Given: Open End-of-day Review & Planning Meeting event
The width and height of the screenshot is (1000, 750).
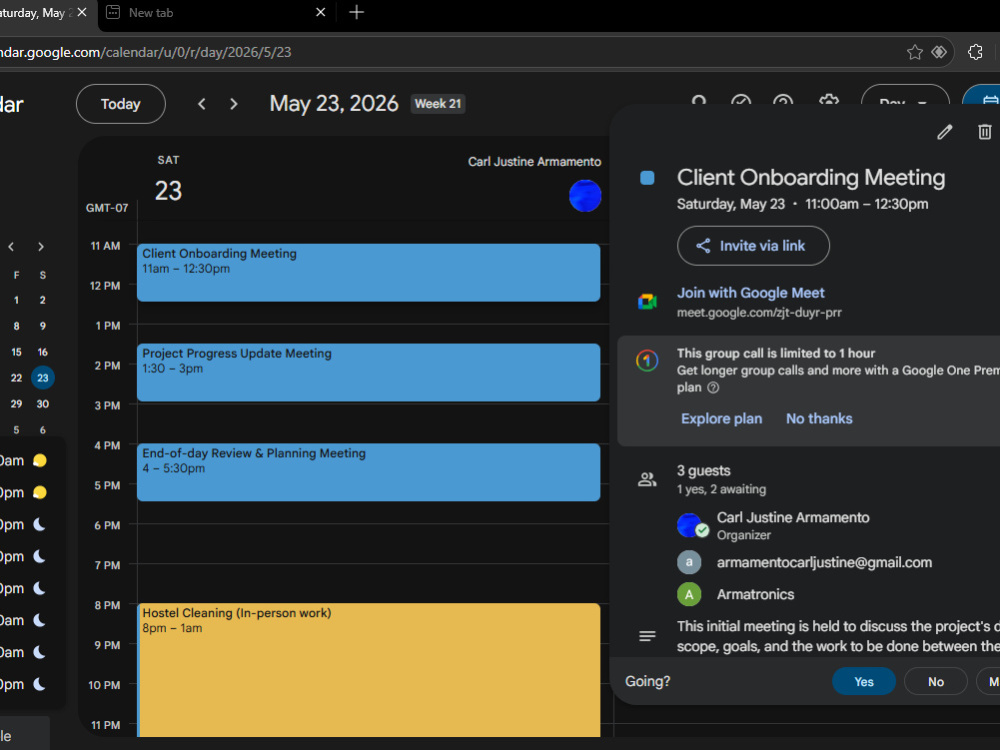Looking at the screenshot, I should pyautogui.click(x=369, y=472).
